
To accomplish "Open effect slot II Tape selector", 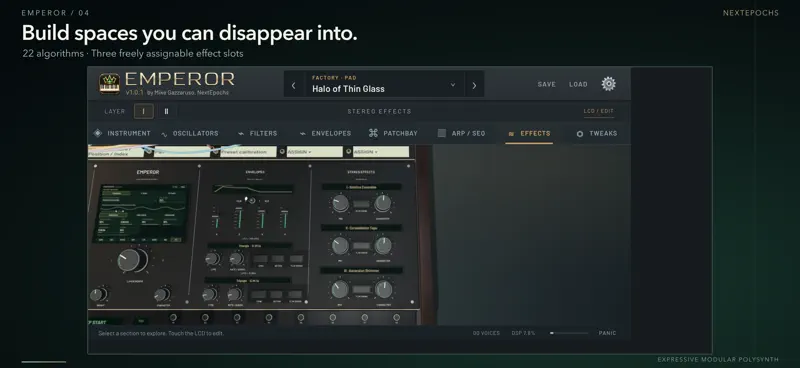I will coord(361,228).
